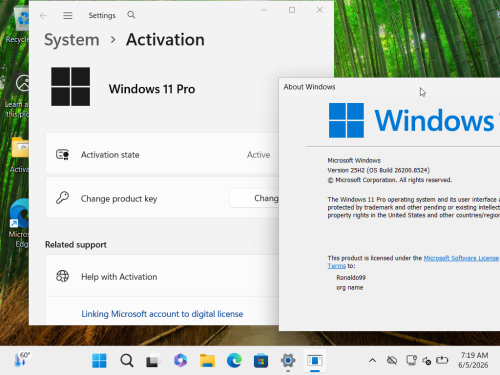Viewport: 500px width, 375px height.
Task: Click the key icon beside Change product key
Action: click(62, 198)
